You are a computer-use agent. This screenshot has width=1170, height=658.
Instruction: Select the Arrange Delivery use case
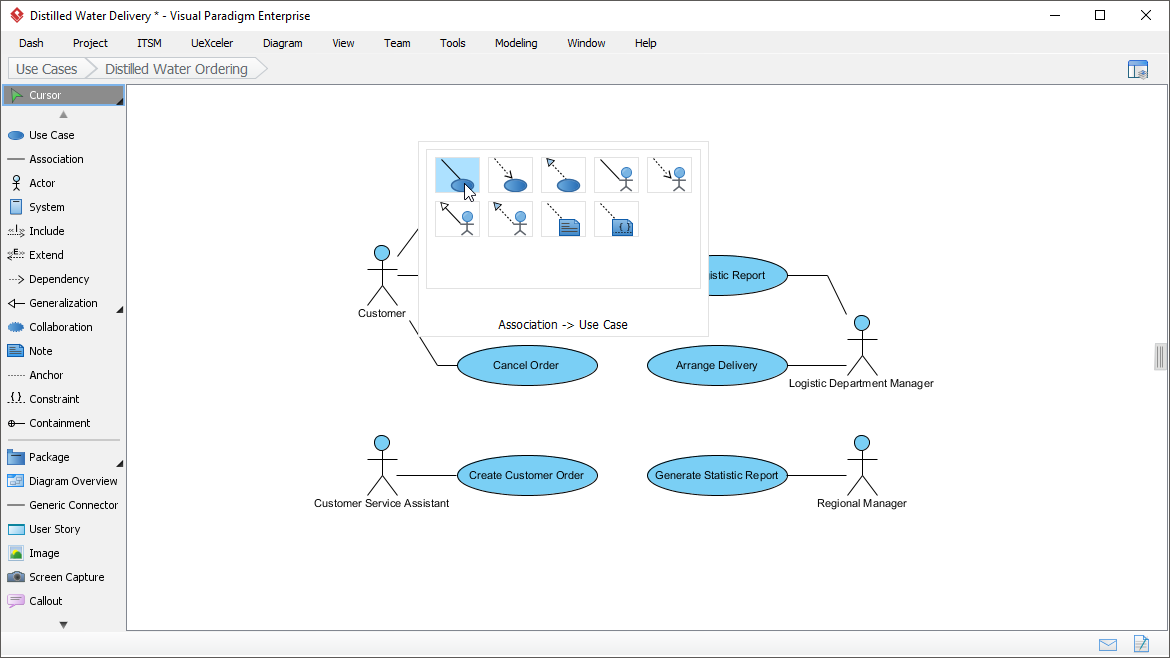[x=717, y=366]
